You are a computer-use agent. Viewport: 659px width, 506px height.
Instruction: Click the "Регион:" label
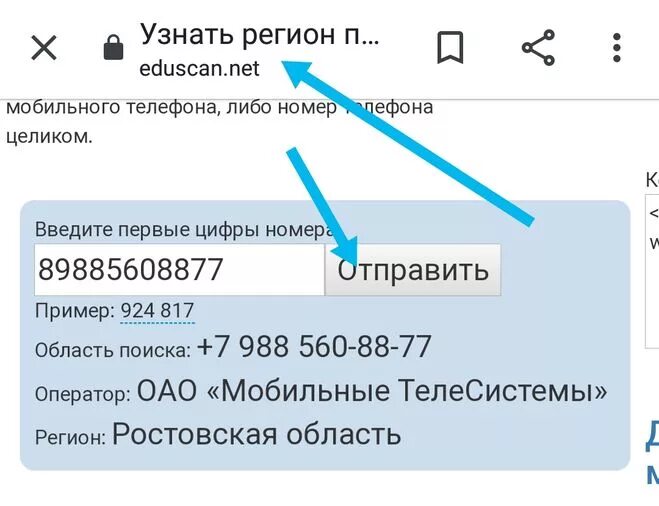[x=70, y=437]
